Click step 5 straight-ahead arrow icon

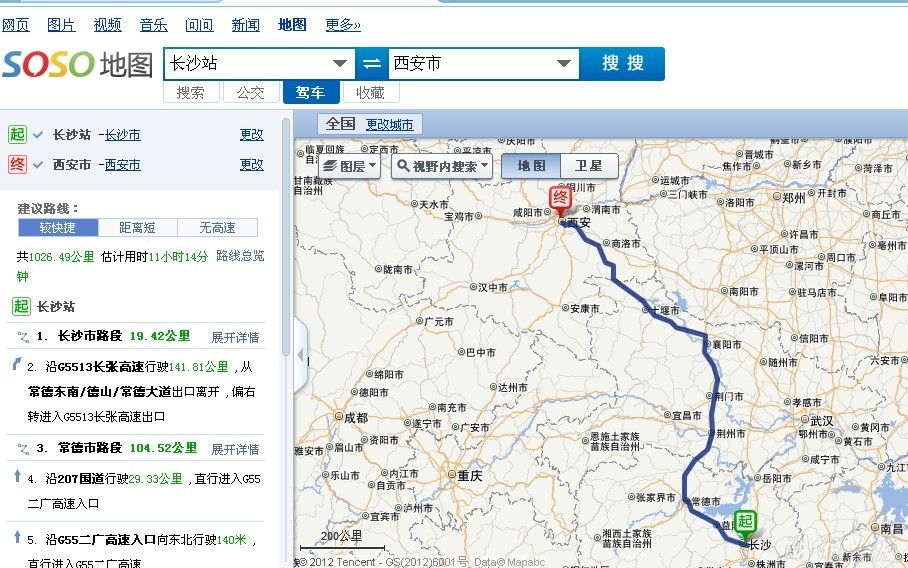coord(17,537)
